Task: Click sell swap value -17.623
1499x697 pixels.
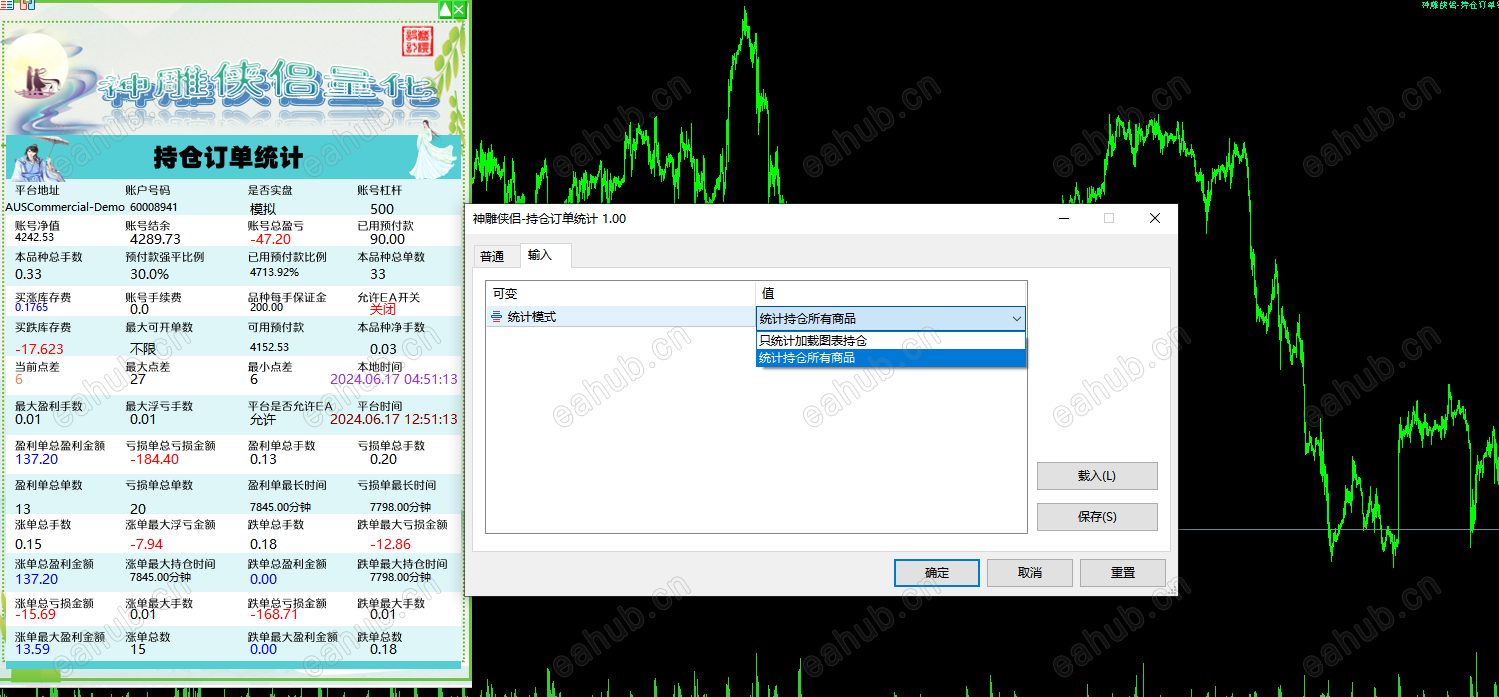Action: tap(39, 349)
